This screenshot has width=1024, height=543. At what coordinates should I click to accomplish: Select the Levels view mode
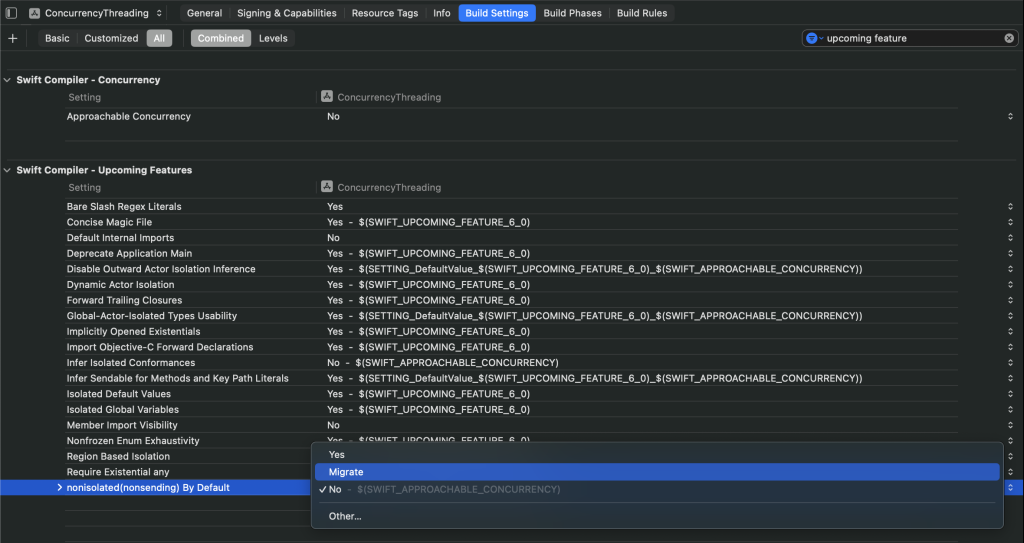point(273,38)
